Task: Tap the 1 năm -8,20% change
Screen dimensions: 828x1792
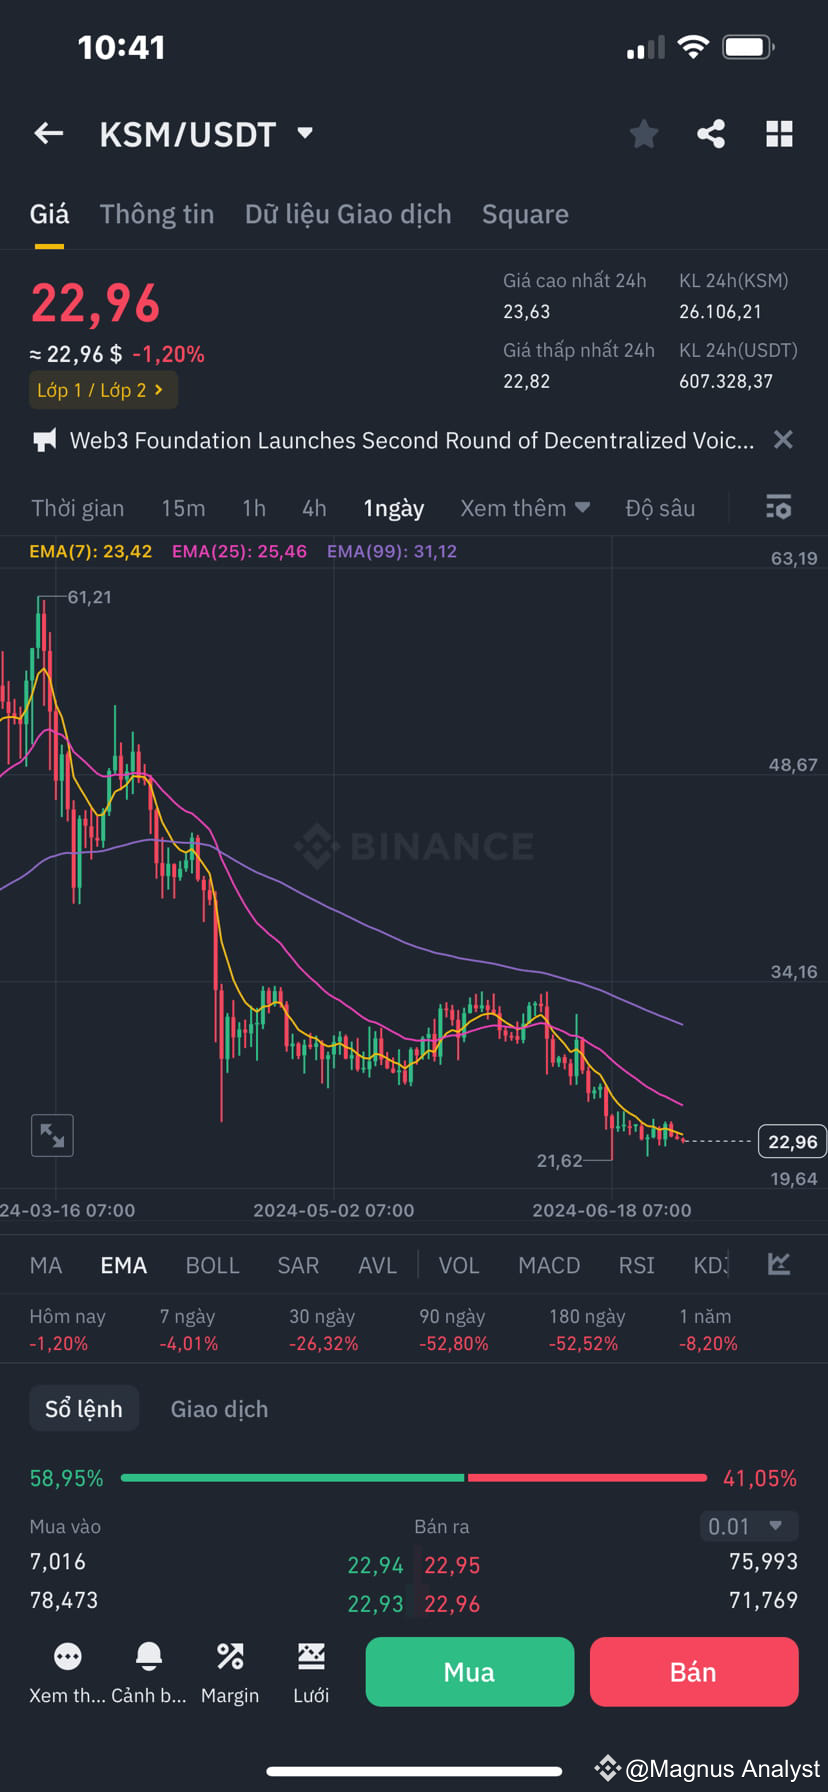Action: coord(708,1330)
